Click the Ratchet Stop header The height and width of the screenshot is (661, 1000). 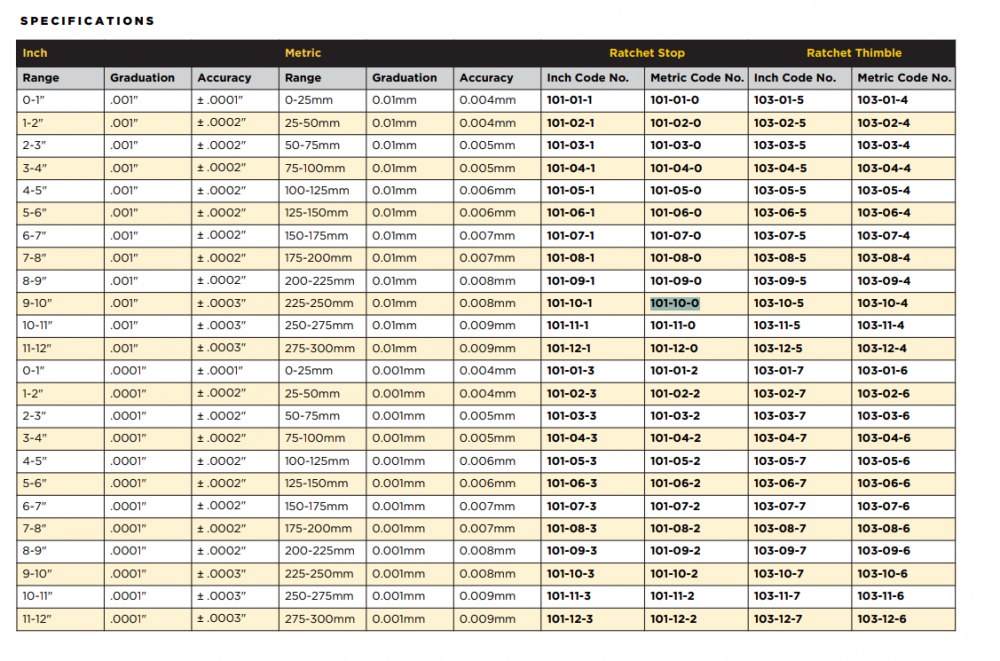coord(647,53)
